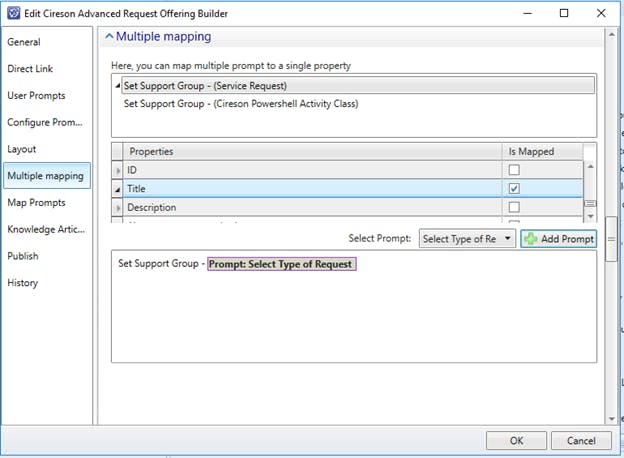Select Set Support Group (Service Request) row

click(358, 86)
